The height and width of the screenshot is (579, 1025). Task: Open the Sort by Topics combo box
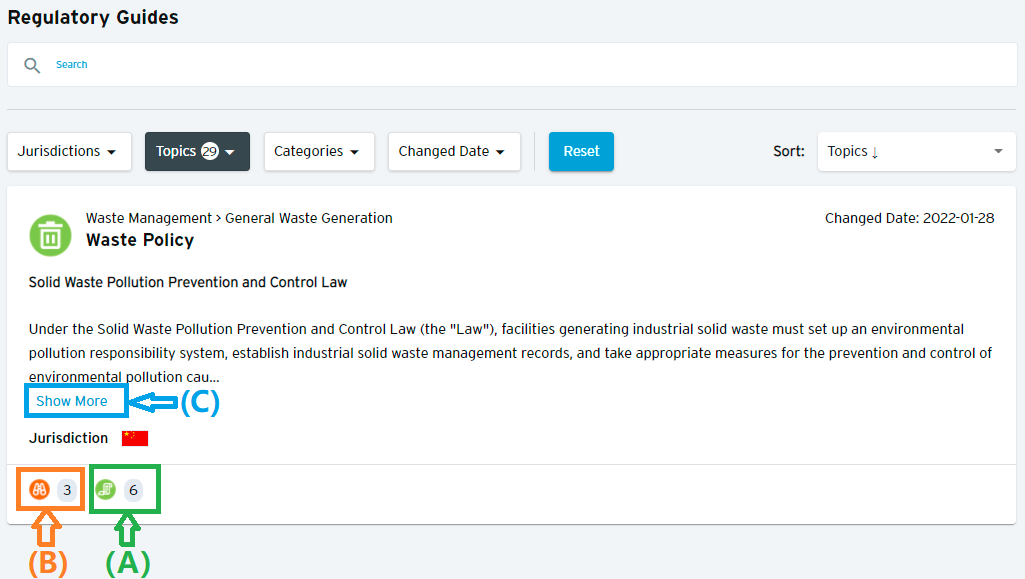[x=916, y=152]
